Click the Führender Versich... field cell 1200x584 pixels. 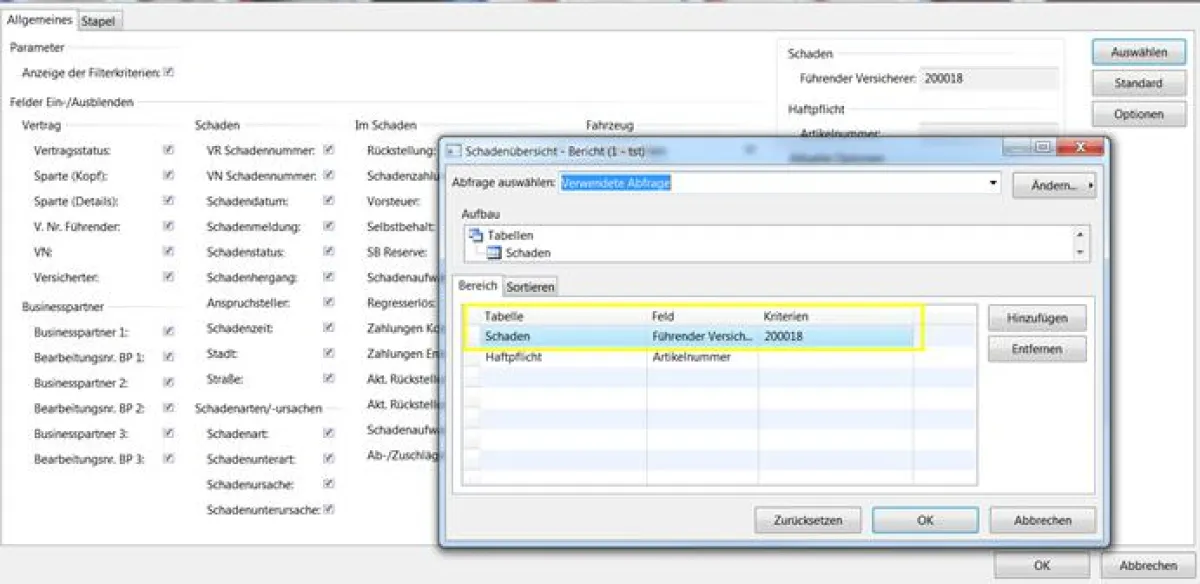coord(702,337)
